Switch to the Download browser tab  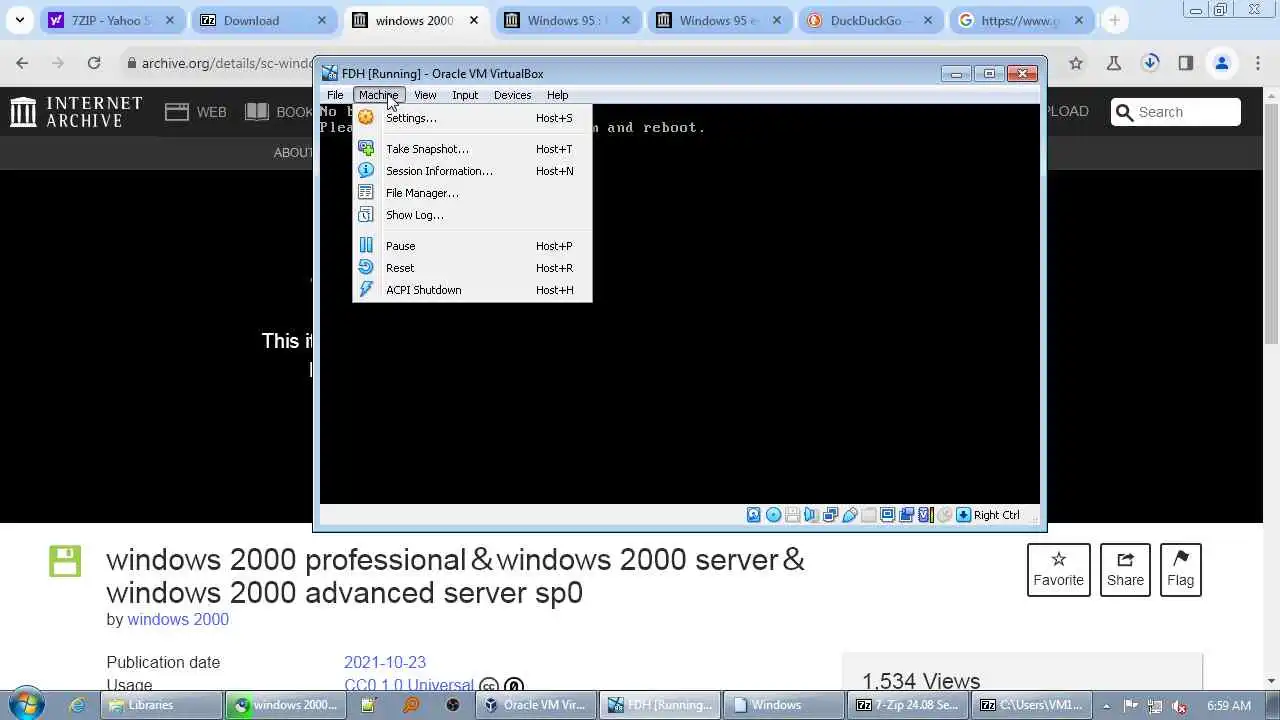(x=264, y=20)
